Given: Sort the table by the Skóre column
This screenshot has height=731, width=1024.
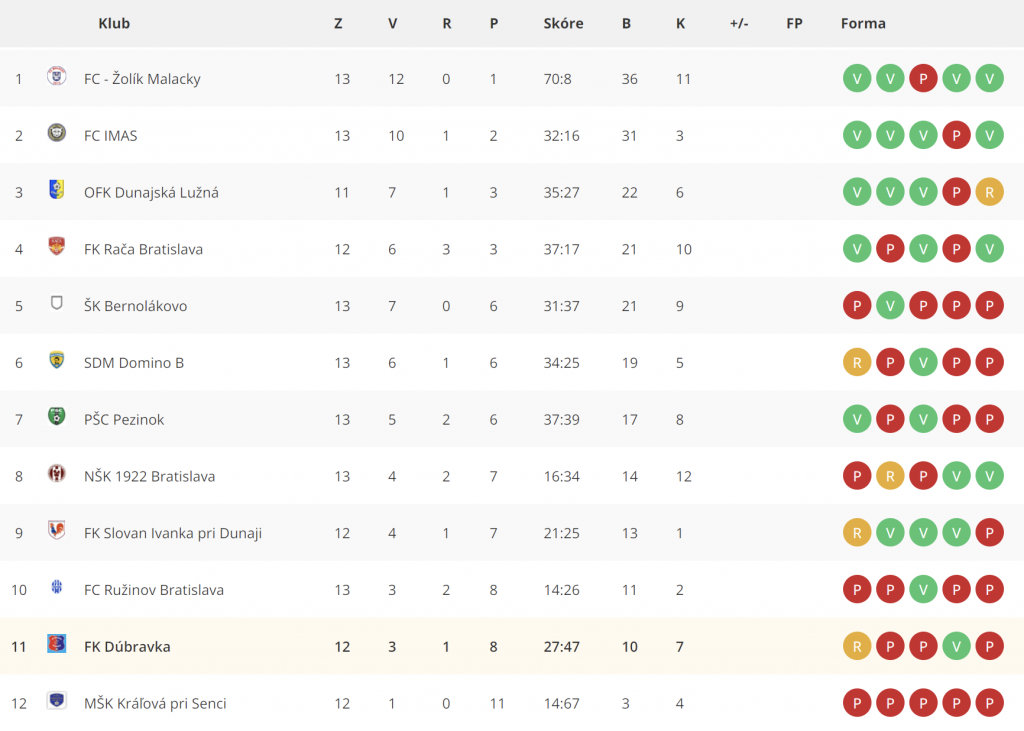Looking at the screenshot, I should (x=563, y=24).
